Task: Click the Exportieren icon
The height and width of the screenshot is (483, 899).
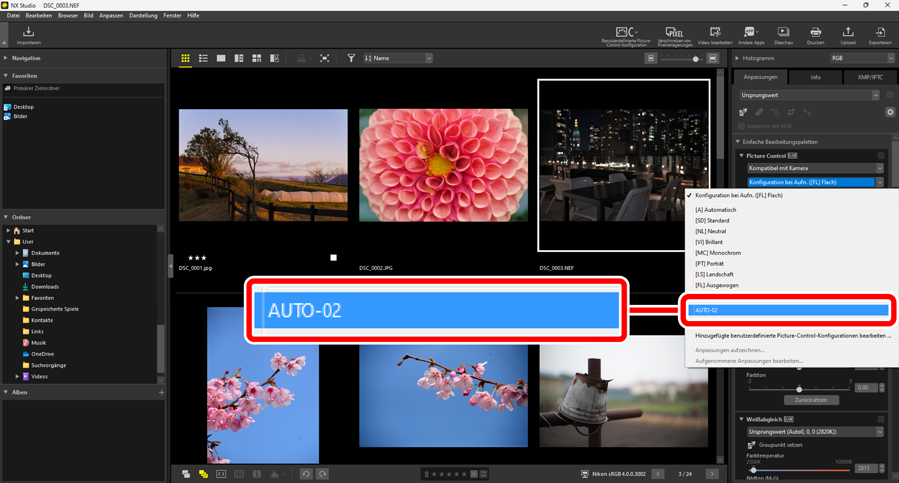Action: coord(880,34)
